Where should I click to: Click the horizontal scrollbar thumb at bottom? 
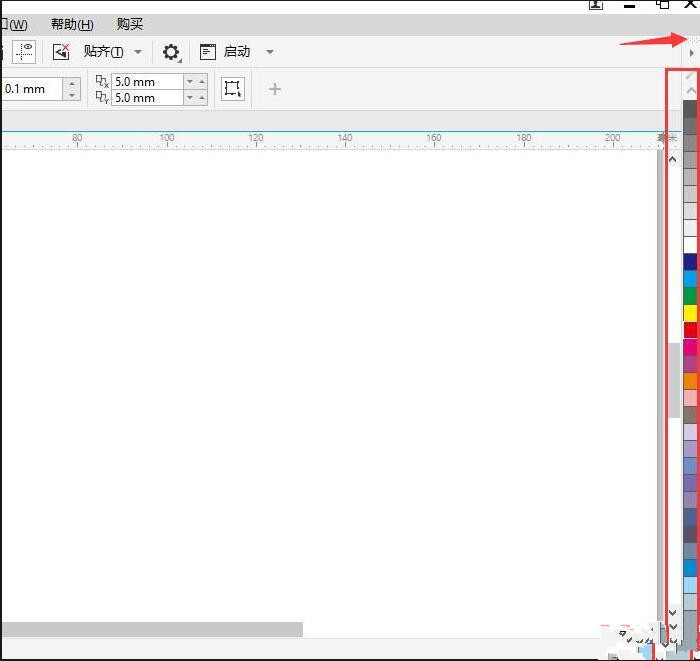pos(151,629)
